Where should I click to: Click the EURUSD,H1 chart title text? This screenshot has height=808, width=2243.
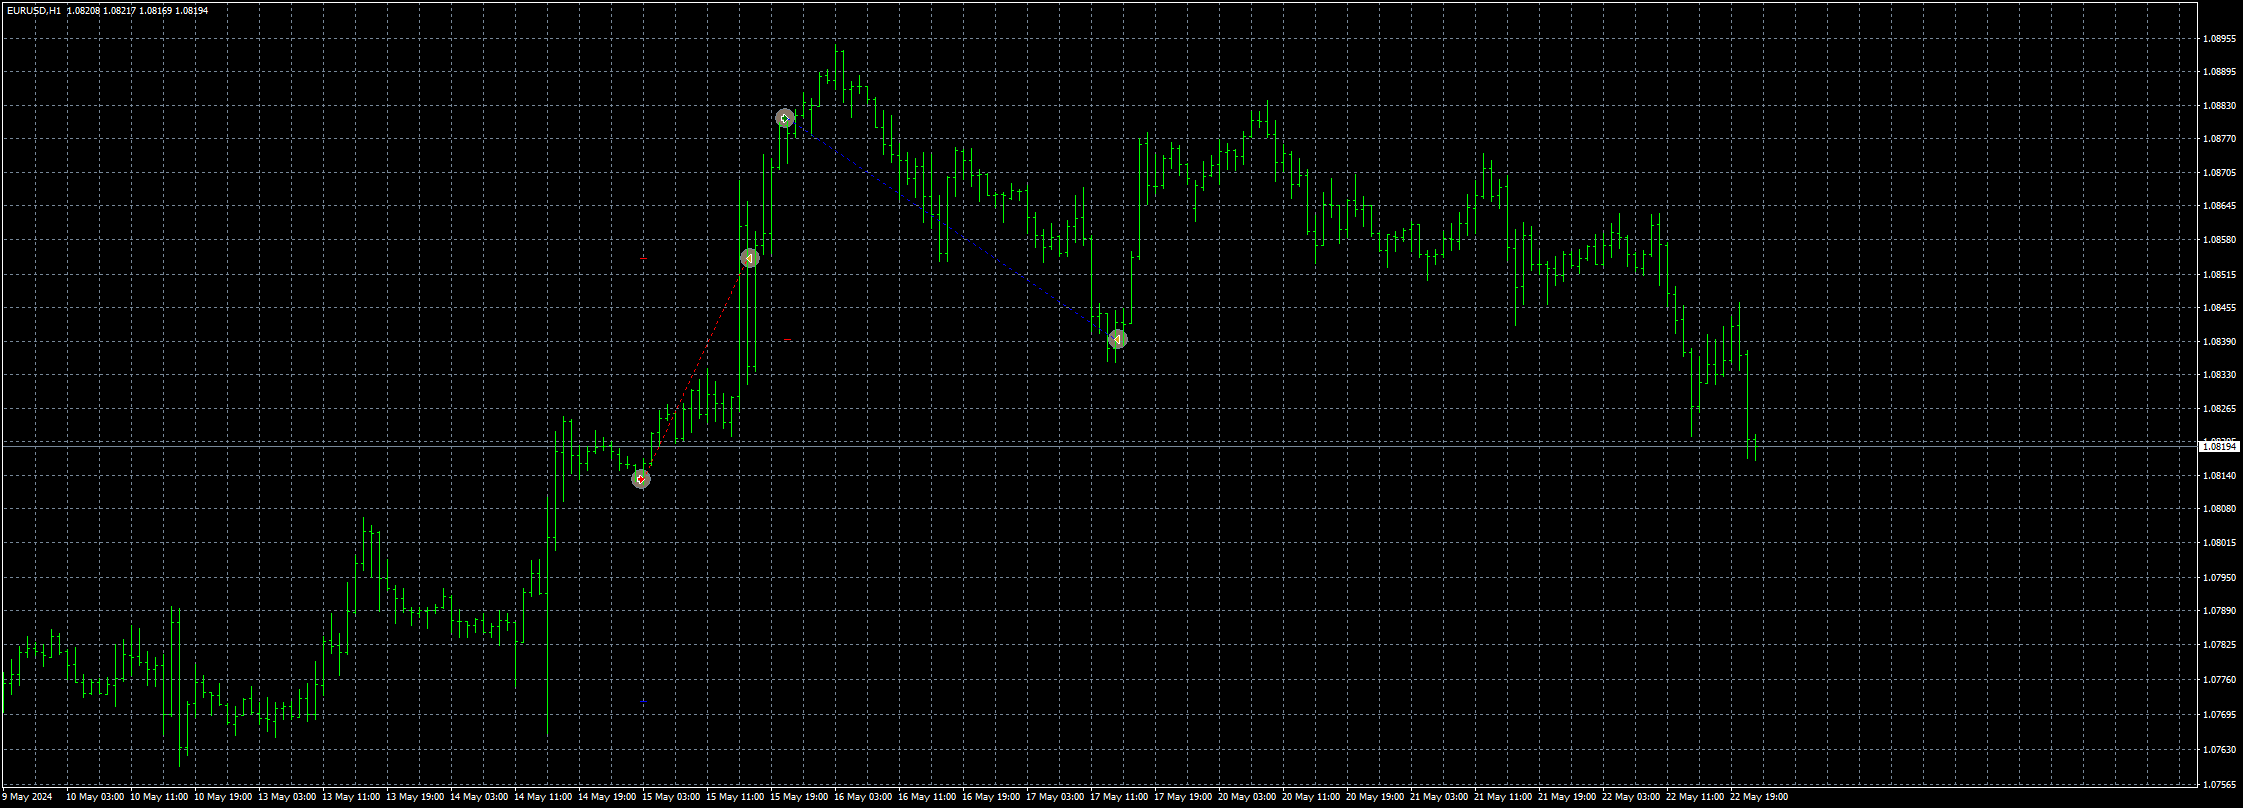(x=32, y=10)
